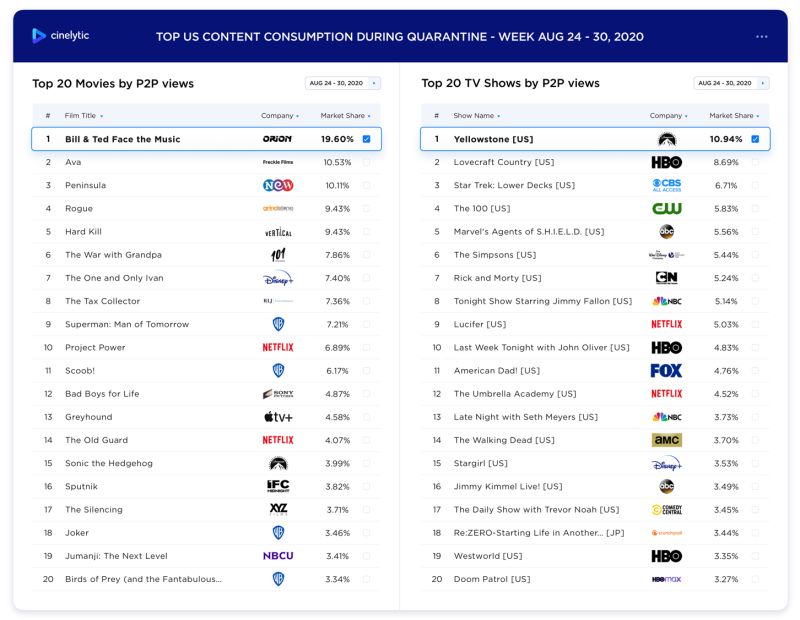This screenshot has height=620, width=800.
Task: Uncheck the Yellowstone row checkbox
Action: point(755,139)
